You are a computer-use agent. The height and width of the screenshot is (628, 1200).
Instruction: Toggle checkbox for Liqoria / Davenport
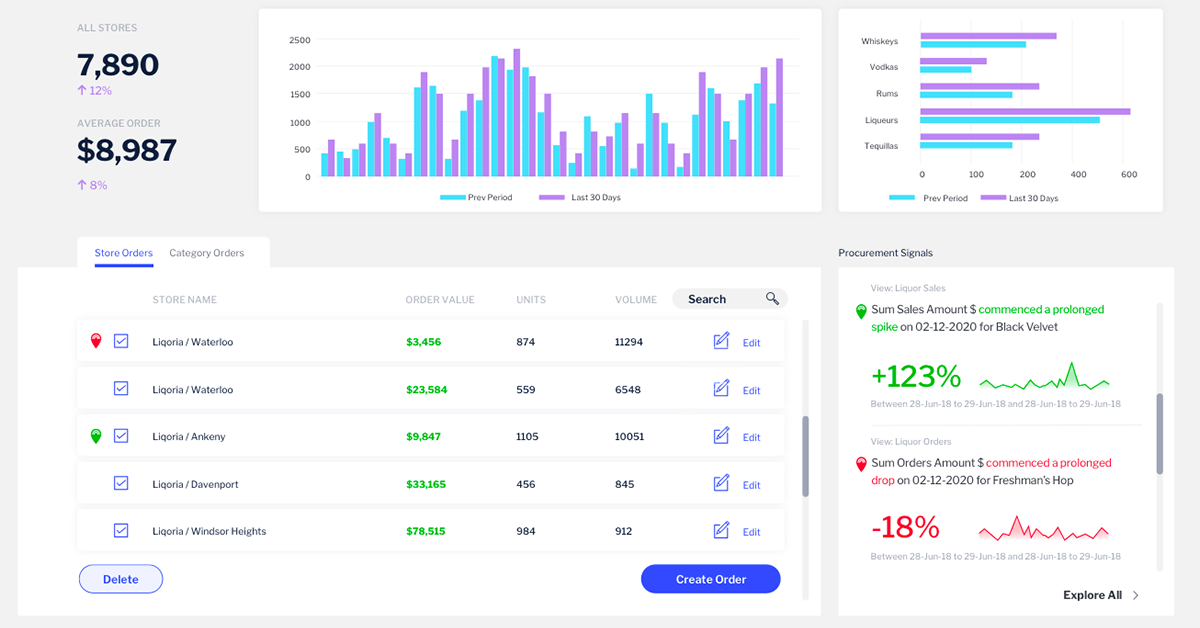[121, 484]
